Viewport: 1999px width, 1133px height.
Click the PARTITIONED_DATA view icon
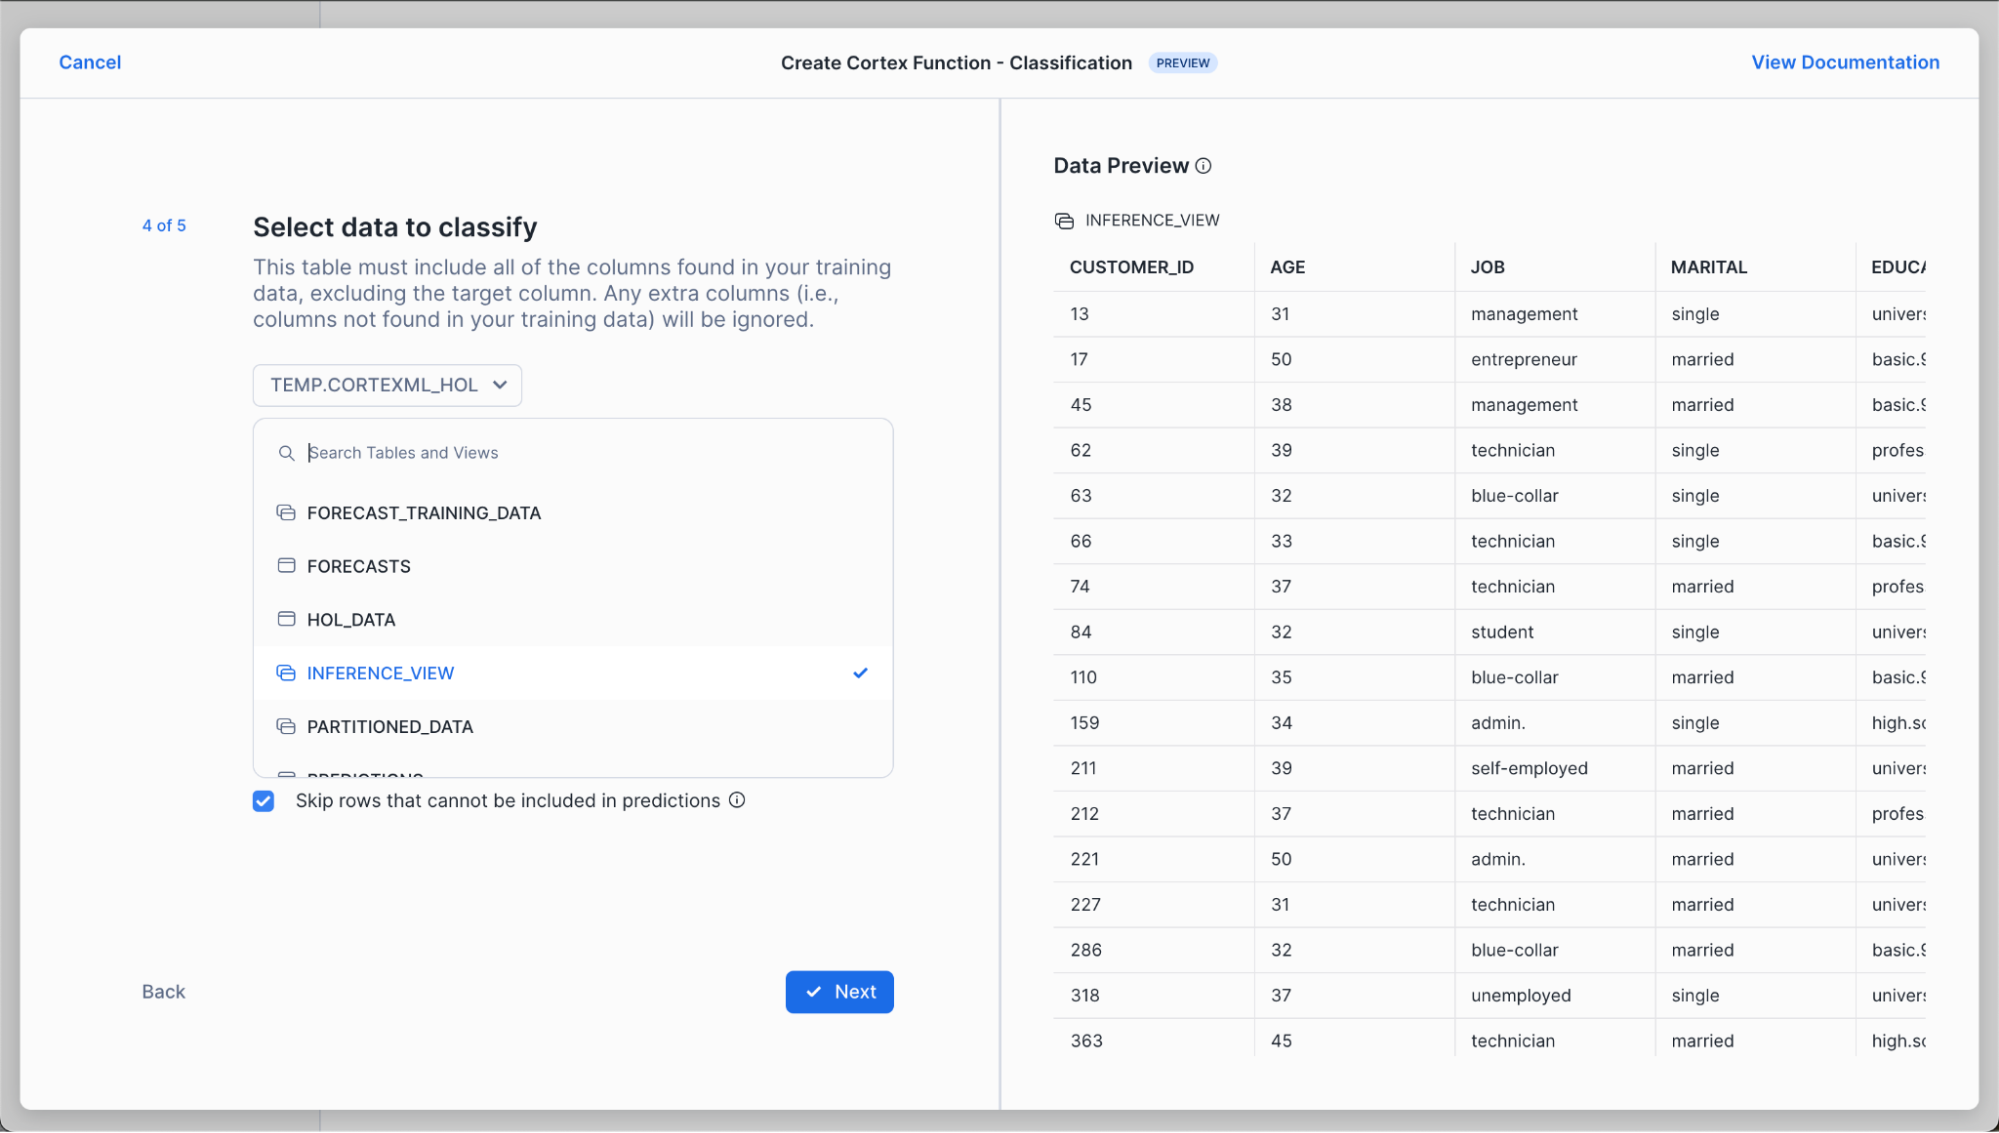[x=286, y=727]
